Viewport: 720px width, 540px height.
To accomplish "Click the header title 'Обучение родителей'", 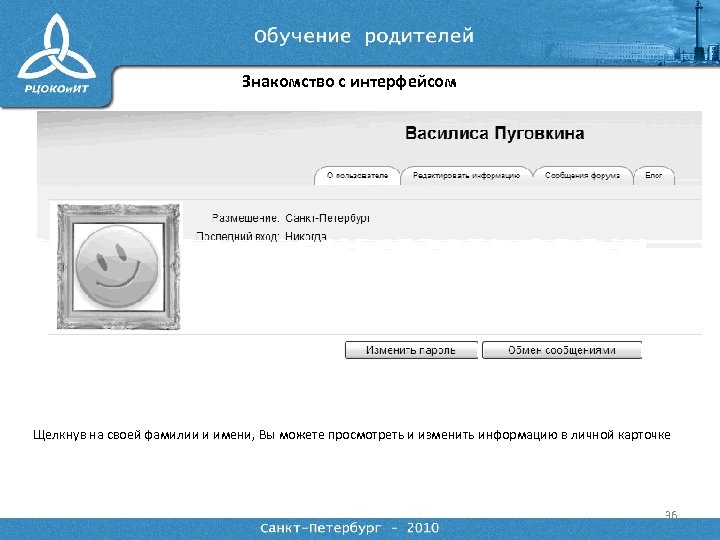I will [x=364, y=36].
